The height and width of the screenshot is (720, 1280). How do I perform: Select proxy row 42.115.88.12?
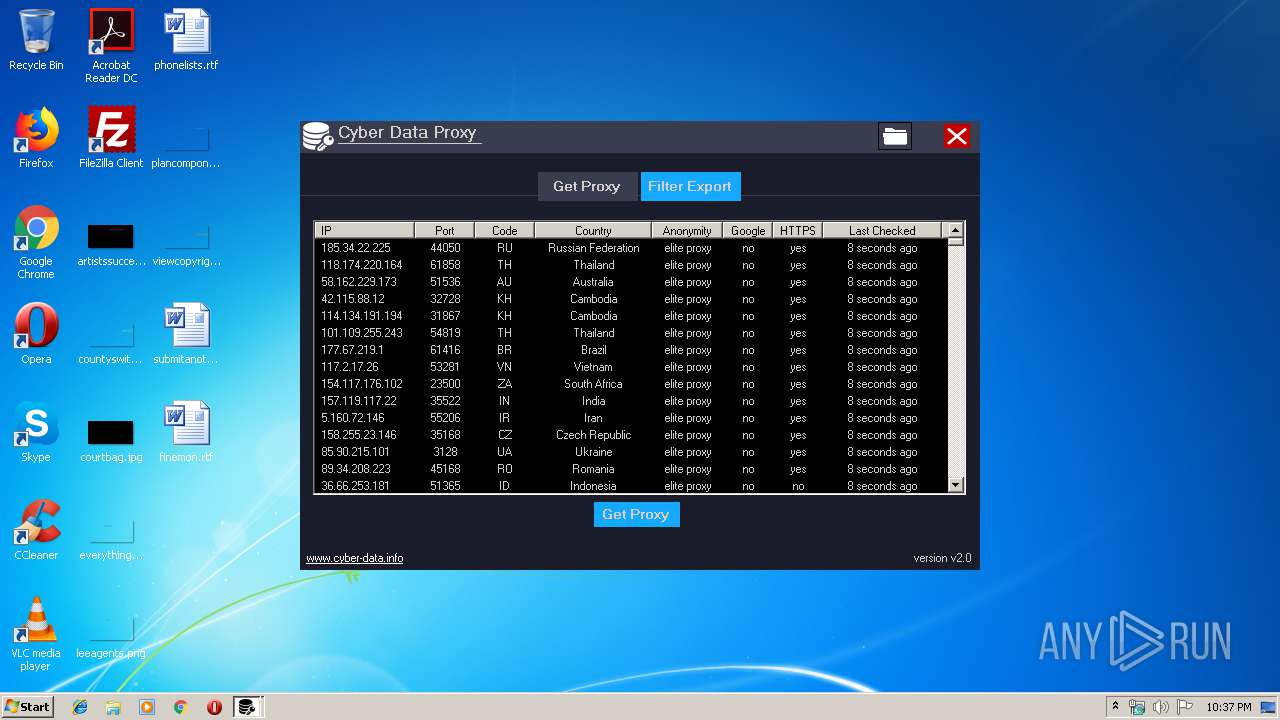(631, 299)
